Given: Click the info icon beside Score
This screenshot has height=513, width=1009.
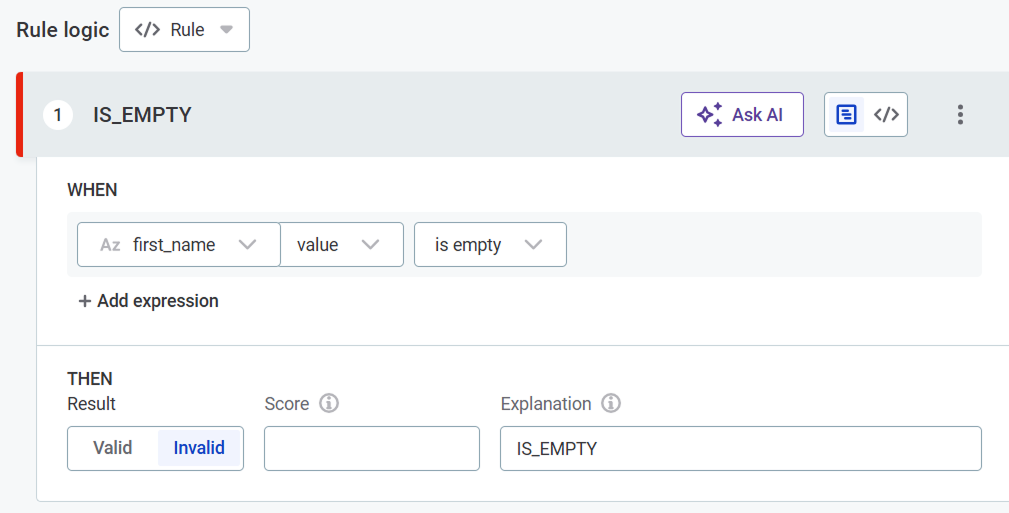Looking at the screenshot, I should tap(329, 404).
